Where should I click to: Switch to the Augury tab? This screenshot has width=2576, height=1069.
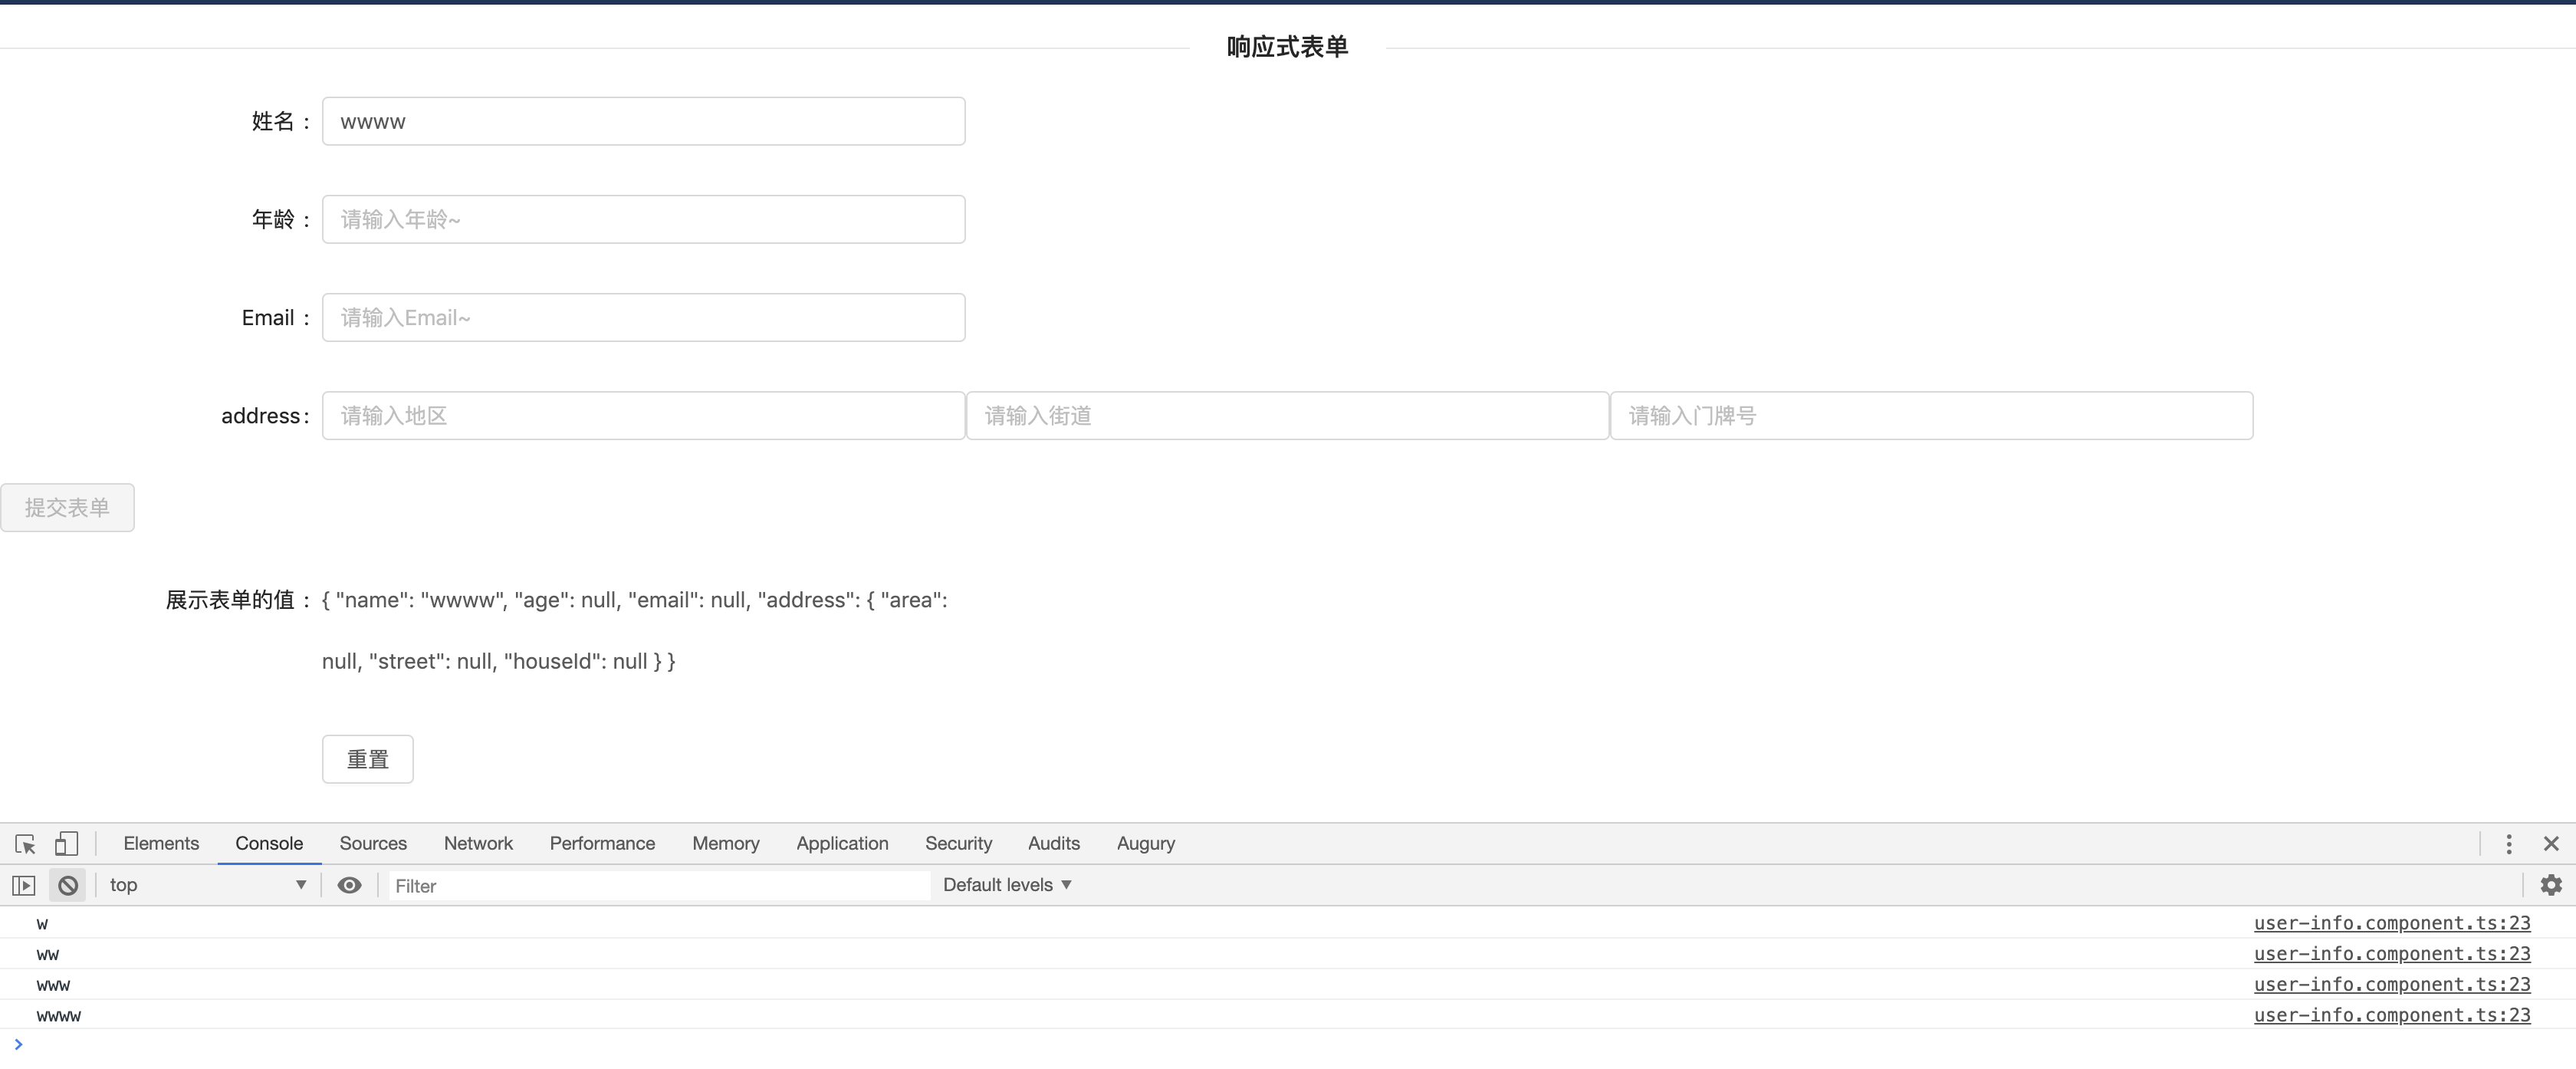[x=1145, y=844]
